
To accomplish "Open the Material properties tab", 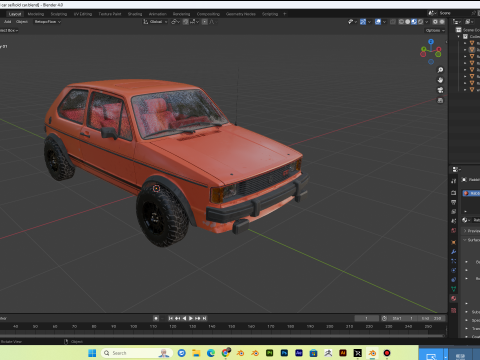I will (454, 298).
